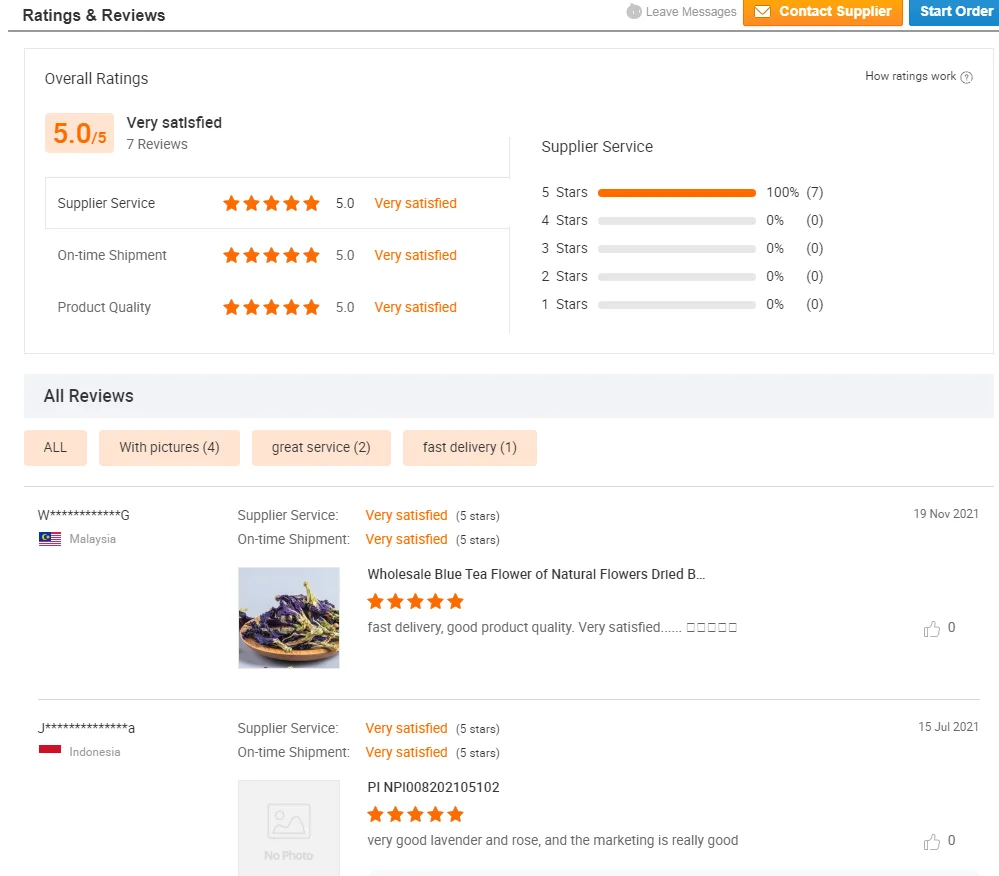Click the envelope icon on Contact Supplier

click(x=762, y=11)
